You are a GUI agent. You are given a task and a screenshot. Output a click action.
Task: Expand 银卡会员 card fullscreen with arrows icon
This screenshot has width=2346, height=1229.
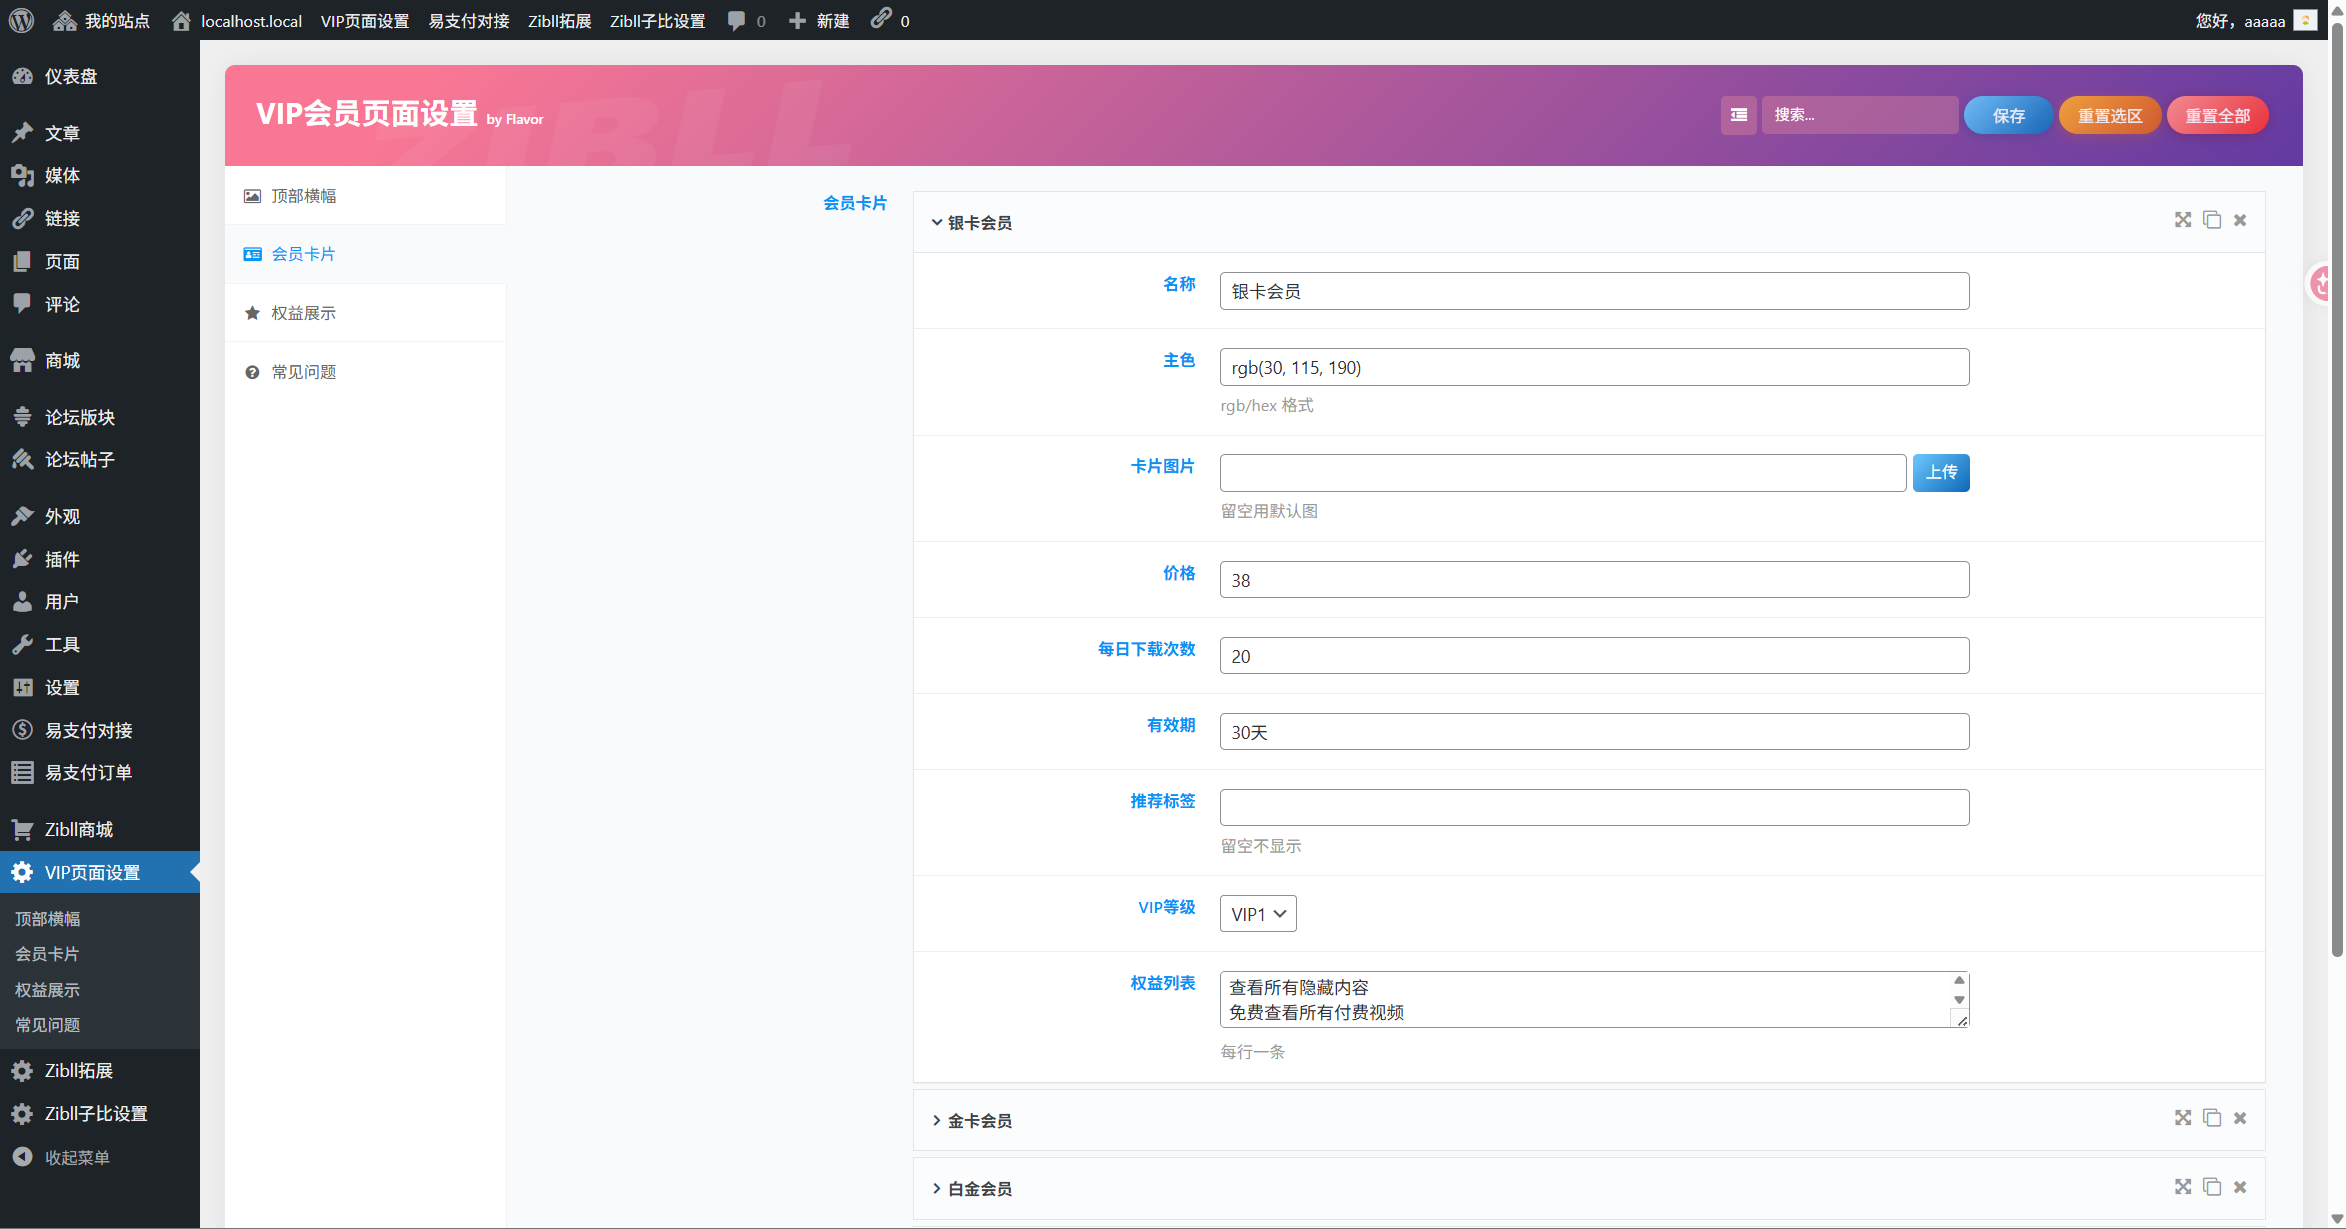(x=2182, y=220)
